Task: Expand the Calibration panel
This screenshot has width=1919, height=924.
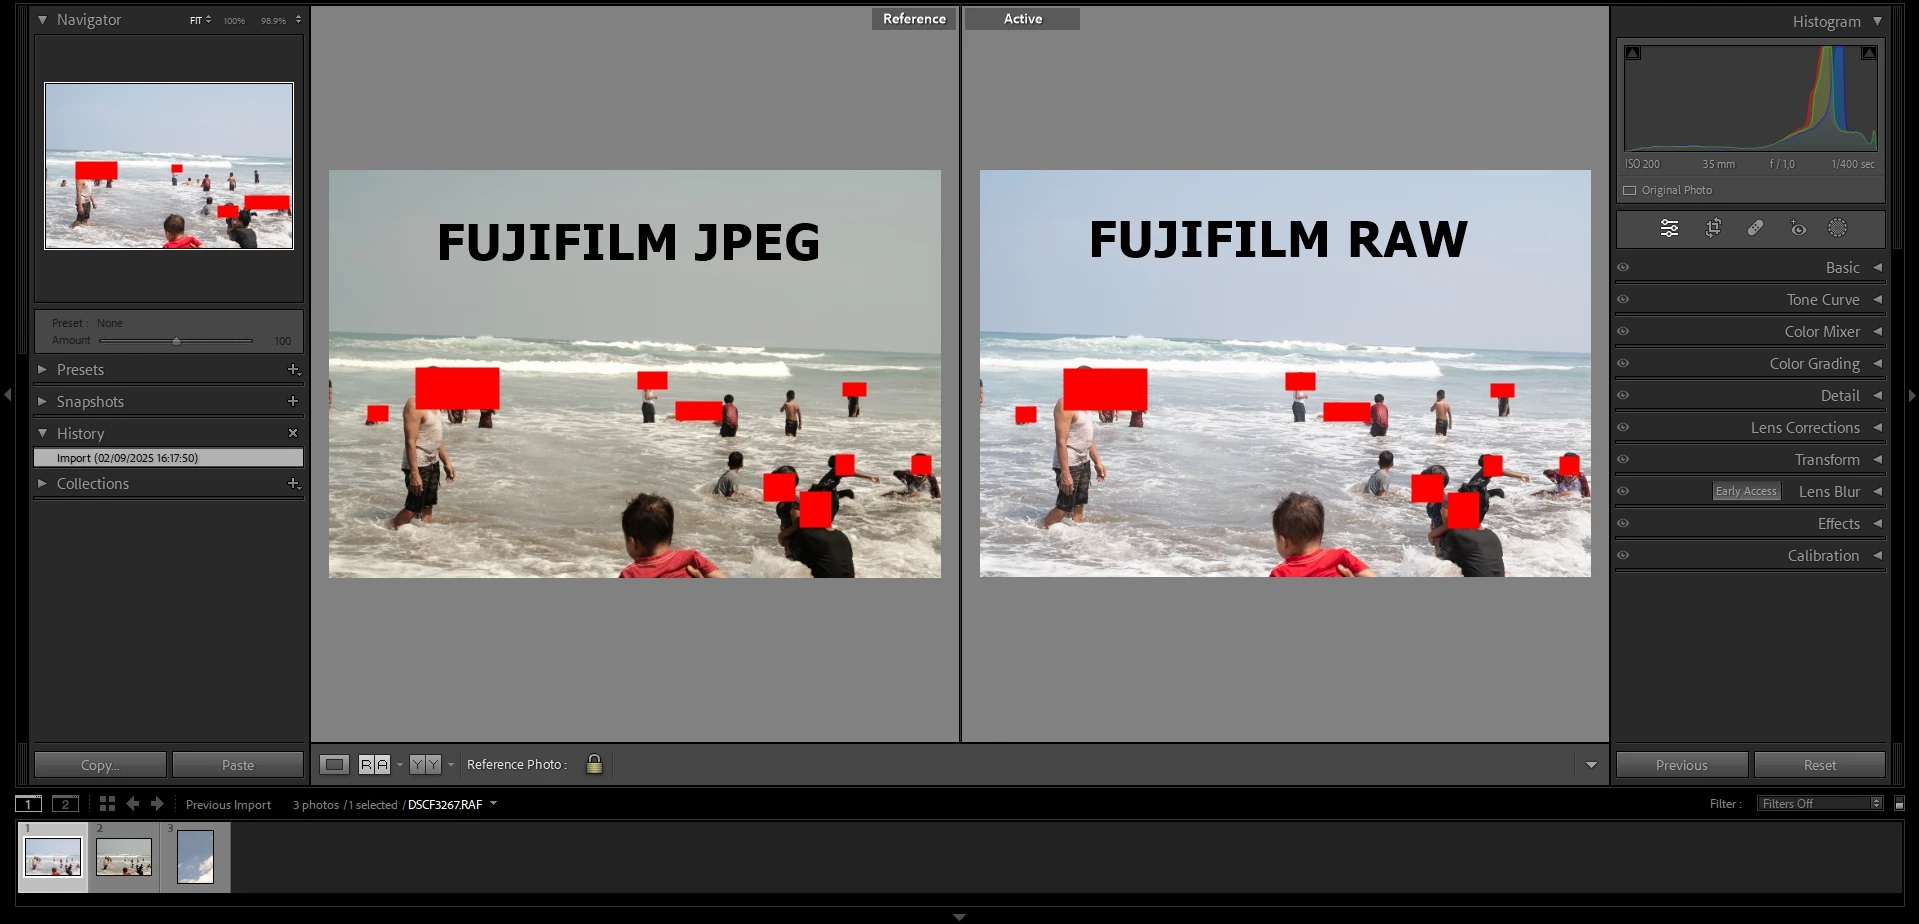Action: click(x=1877, y=556)
